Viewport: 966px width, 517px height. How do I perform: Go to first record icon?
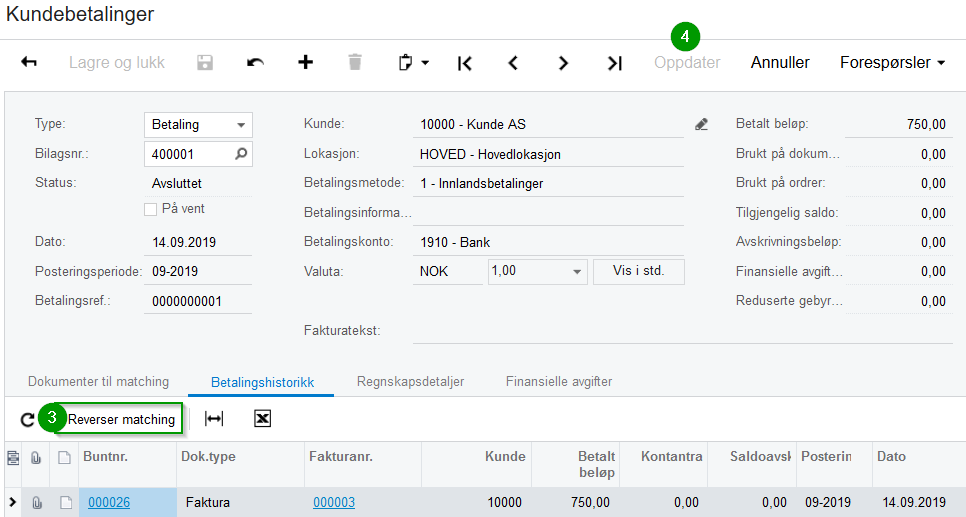pos(464,63)
